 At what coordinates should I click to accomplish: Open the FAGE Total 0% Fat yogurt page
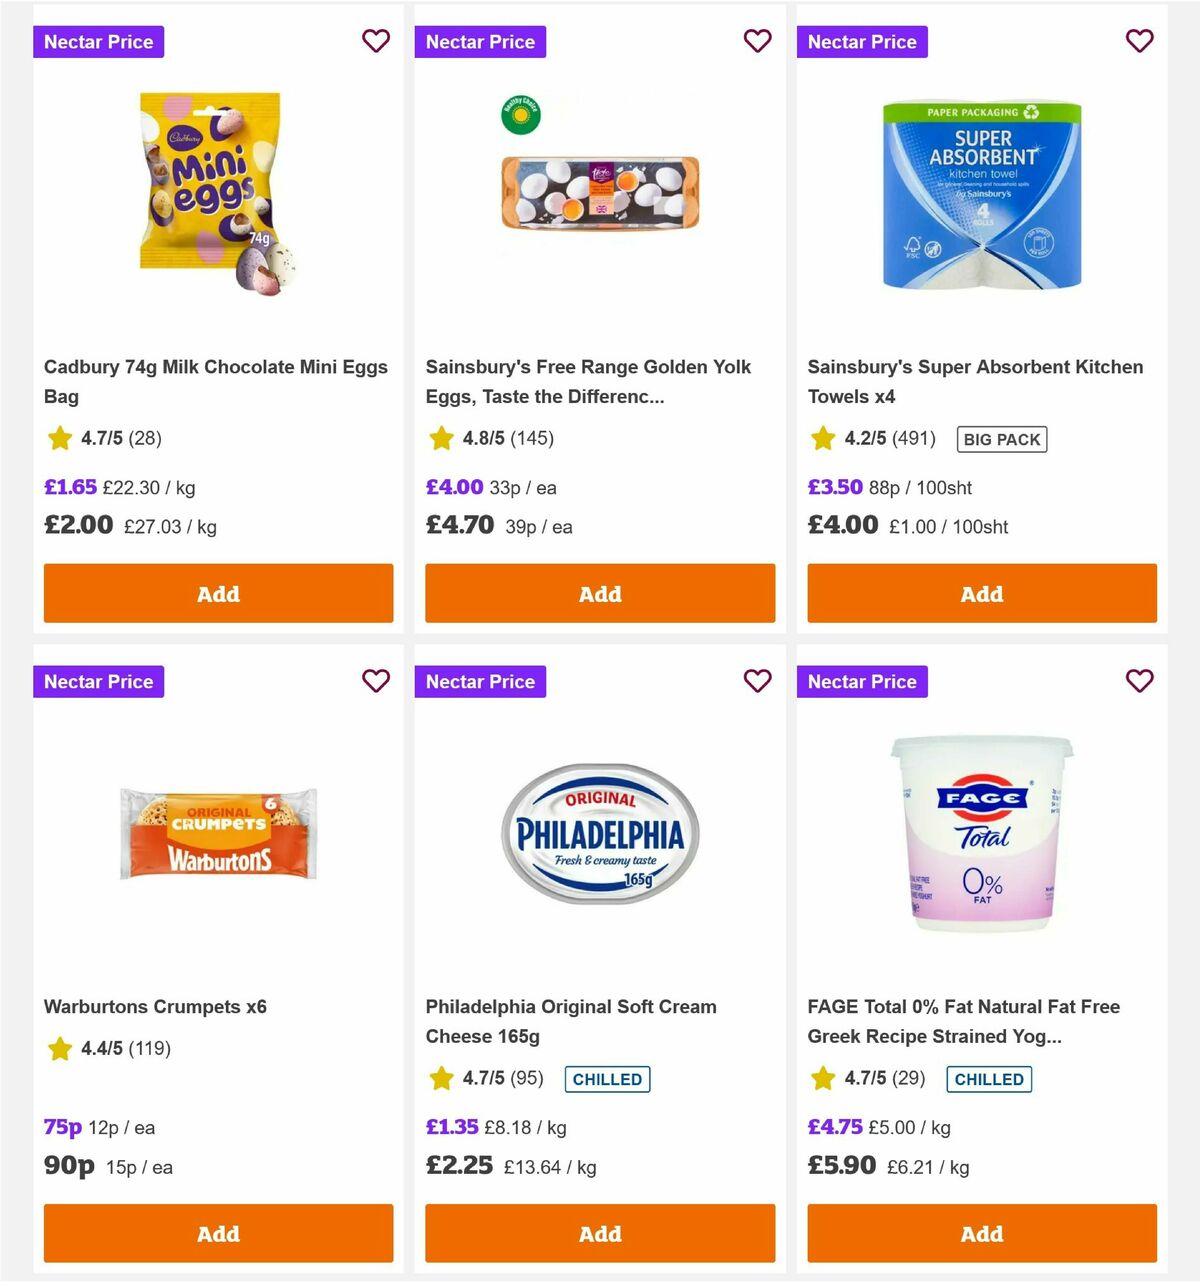coord(963,1021)
